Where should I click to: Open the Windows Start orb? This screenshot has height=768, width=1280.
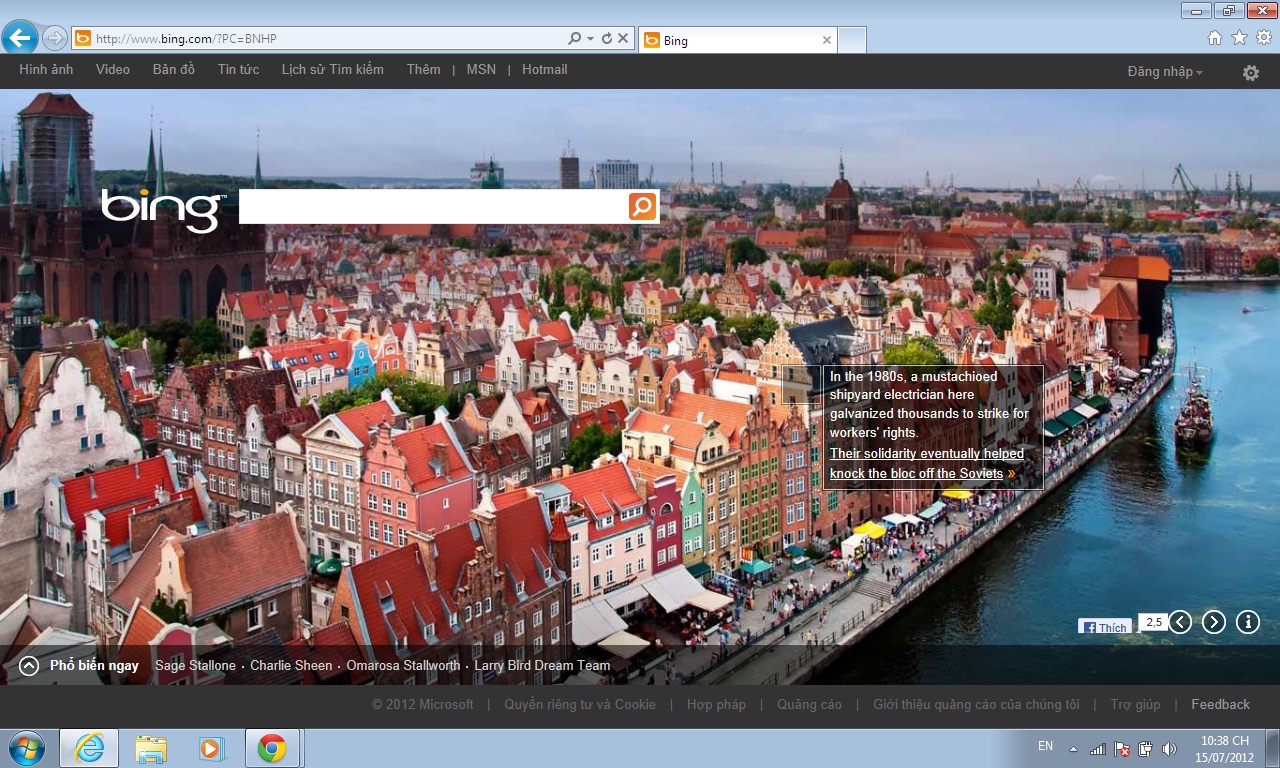pos(25,748)
